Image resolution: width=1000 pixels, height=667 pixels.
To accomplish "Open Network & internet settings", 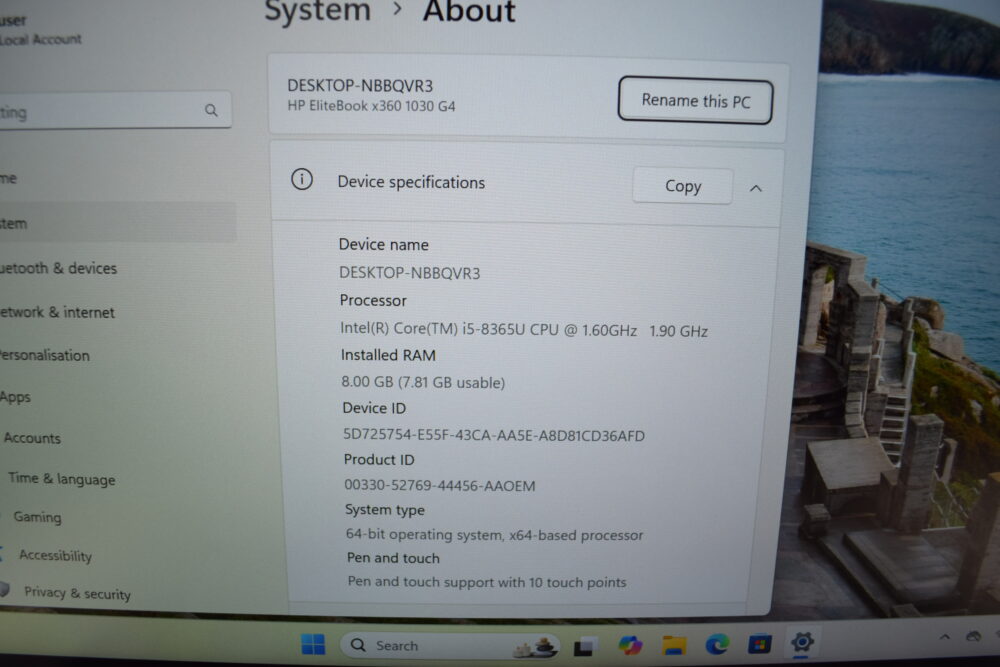I will click(57, 312).
